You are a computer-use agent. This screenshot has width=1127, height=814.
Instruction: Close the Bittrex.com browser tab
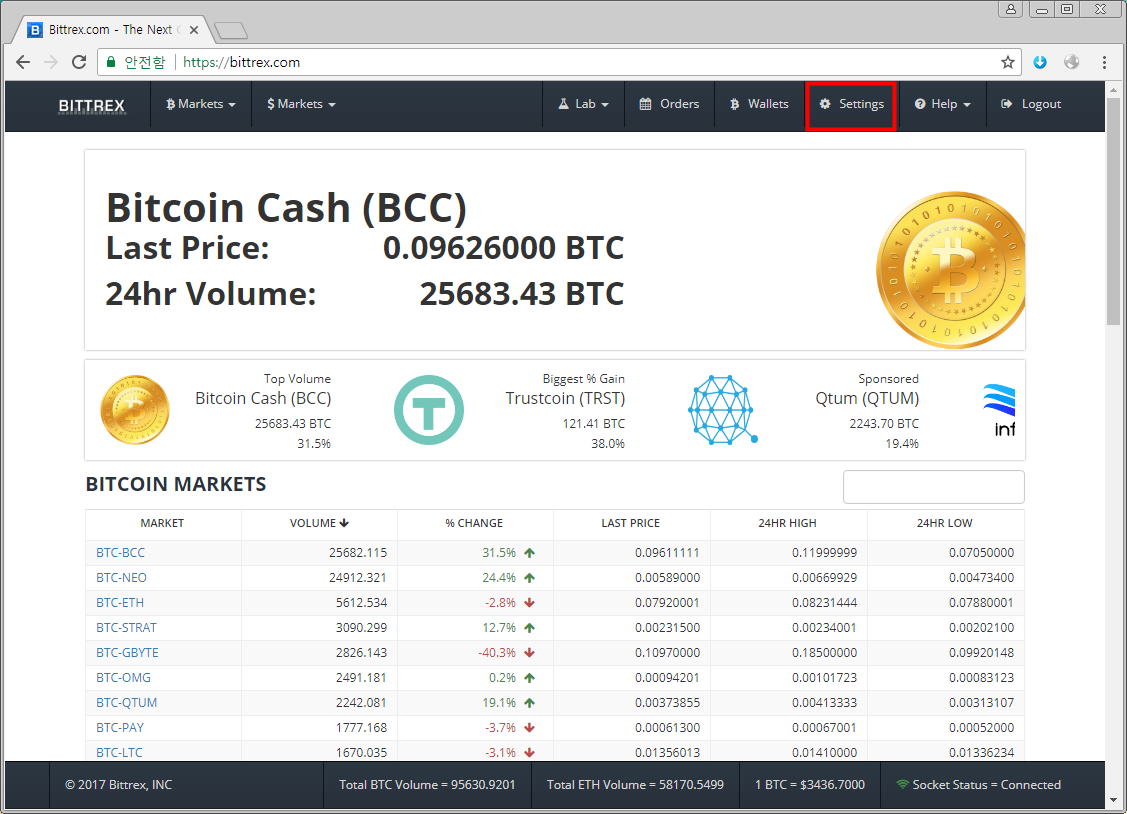[193, 30]
